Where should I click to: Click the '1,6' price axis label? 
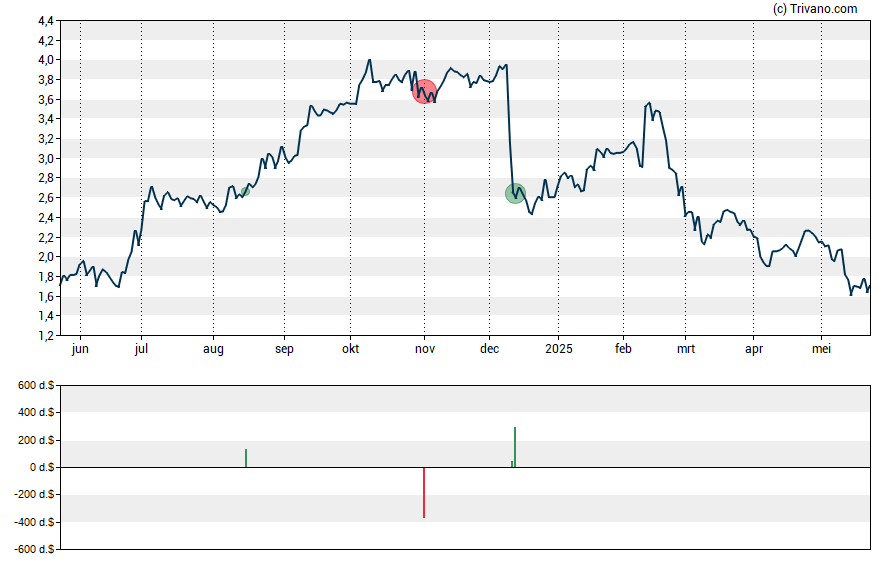pyautogui.click(x=46, y=297)
